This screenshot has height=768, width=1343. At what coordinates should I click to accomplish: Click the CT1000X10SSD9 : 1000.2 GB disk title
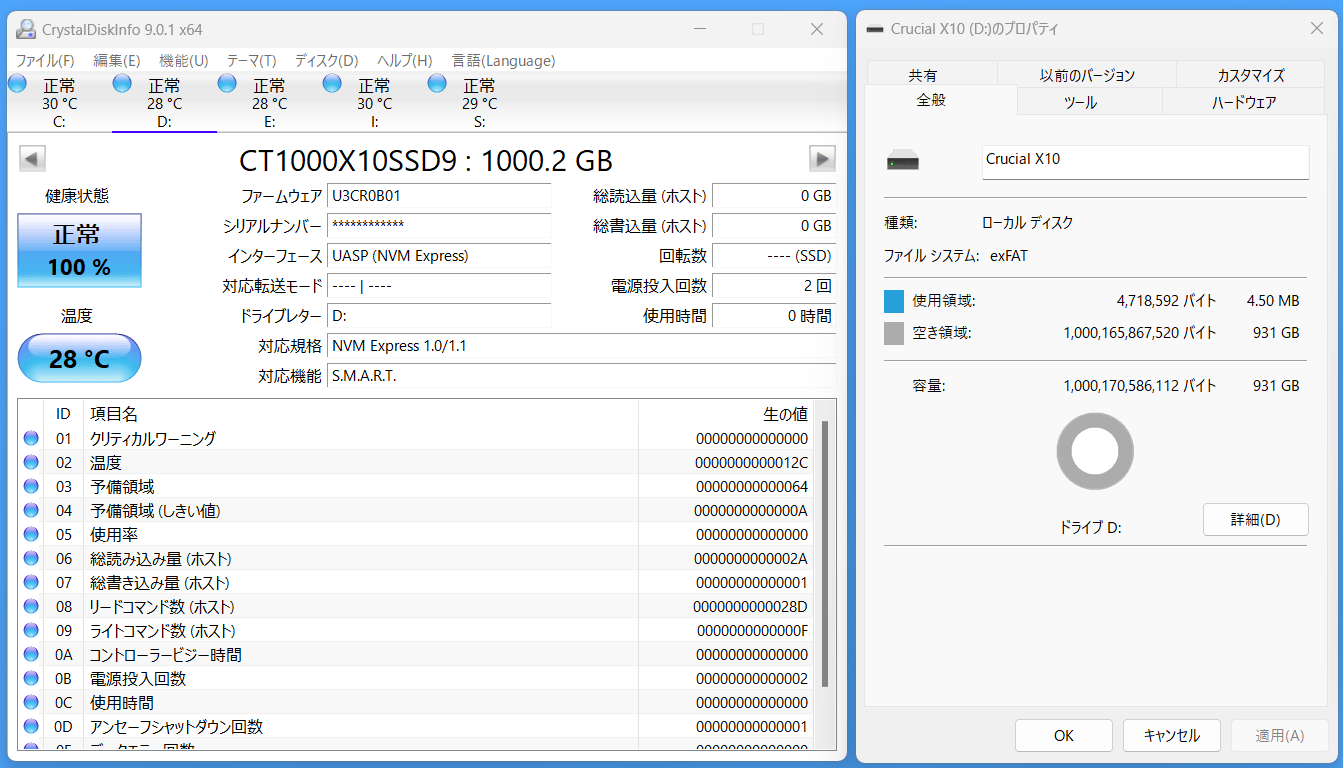pyautogui.click(x=426, y=160)
